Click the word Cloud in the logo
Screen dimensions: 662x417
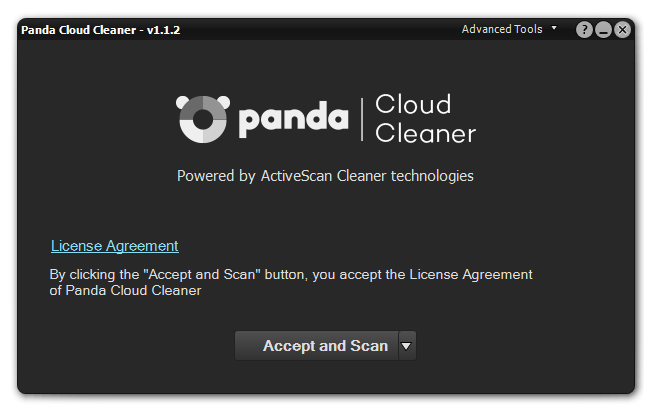coord(413,104)
